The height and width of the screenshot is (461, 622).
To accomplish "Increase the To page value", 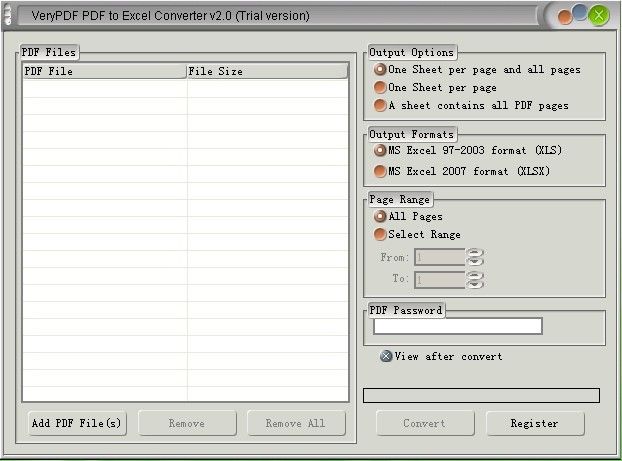I will [x=475, y=275].
